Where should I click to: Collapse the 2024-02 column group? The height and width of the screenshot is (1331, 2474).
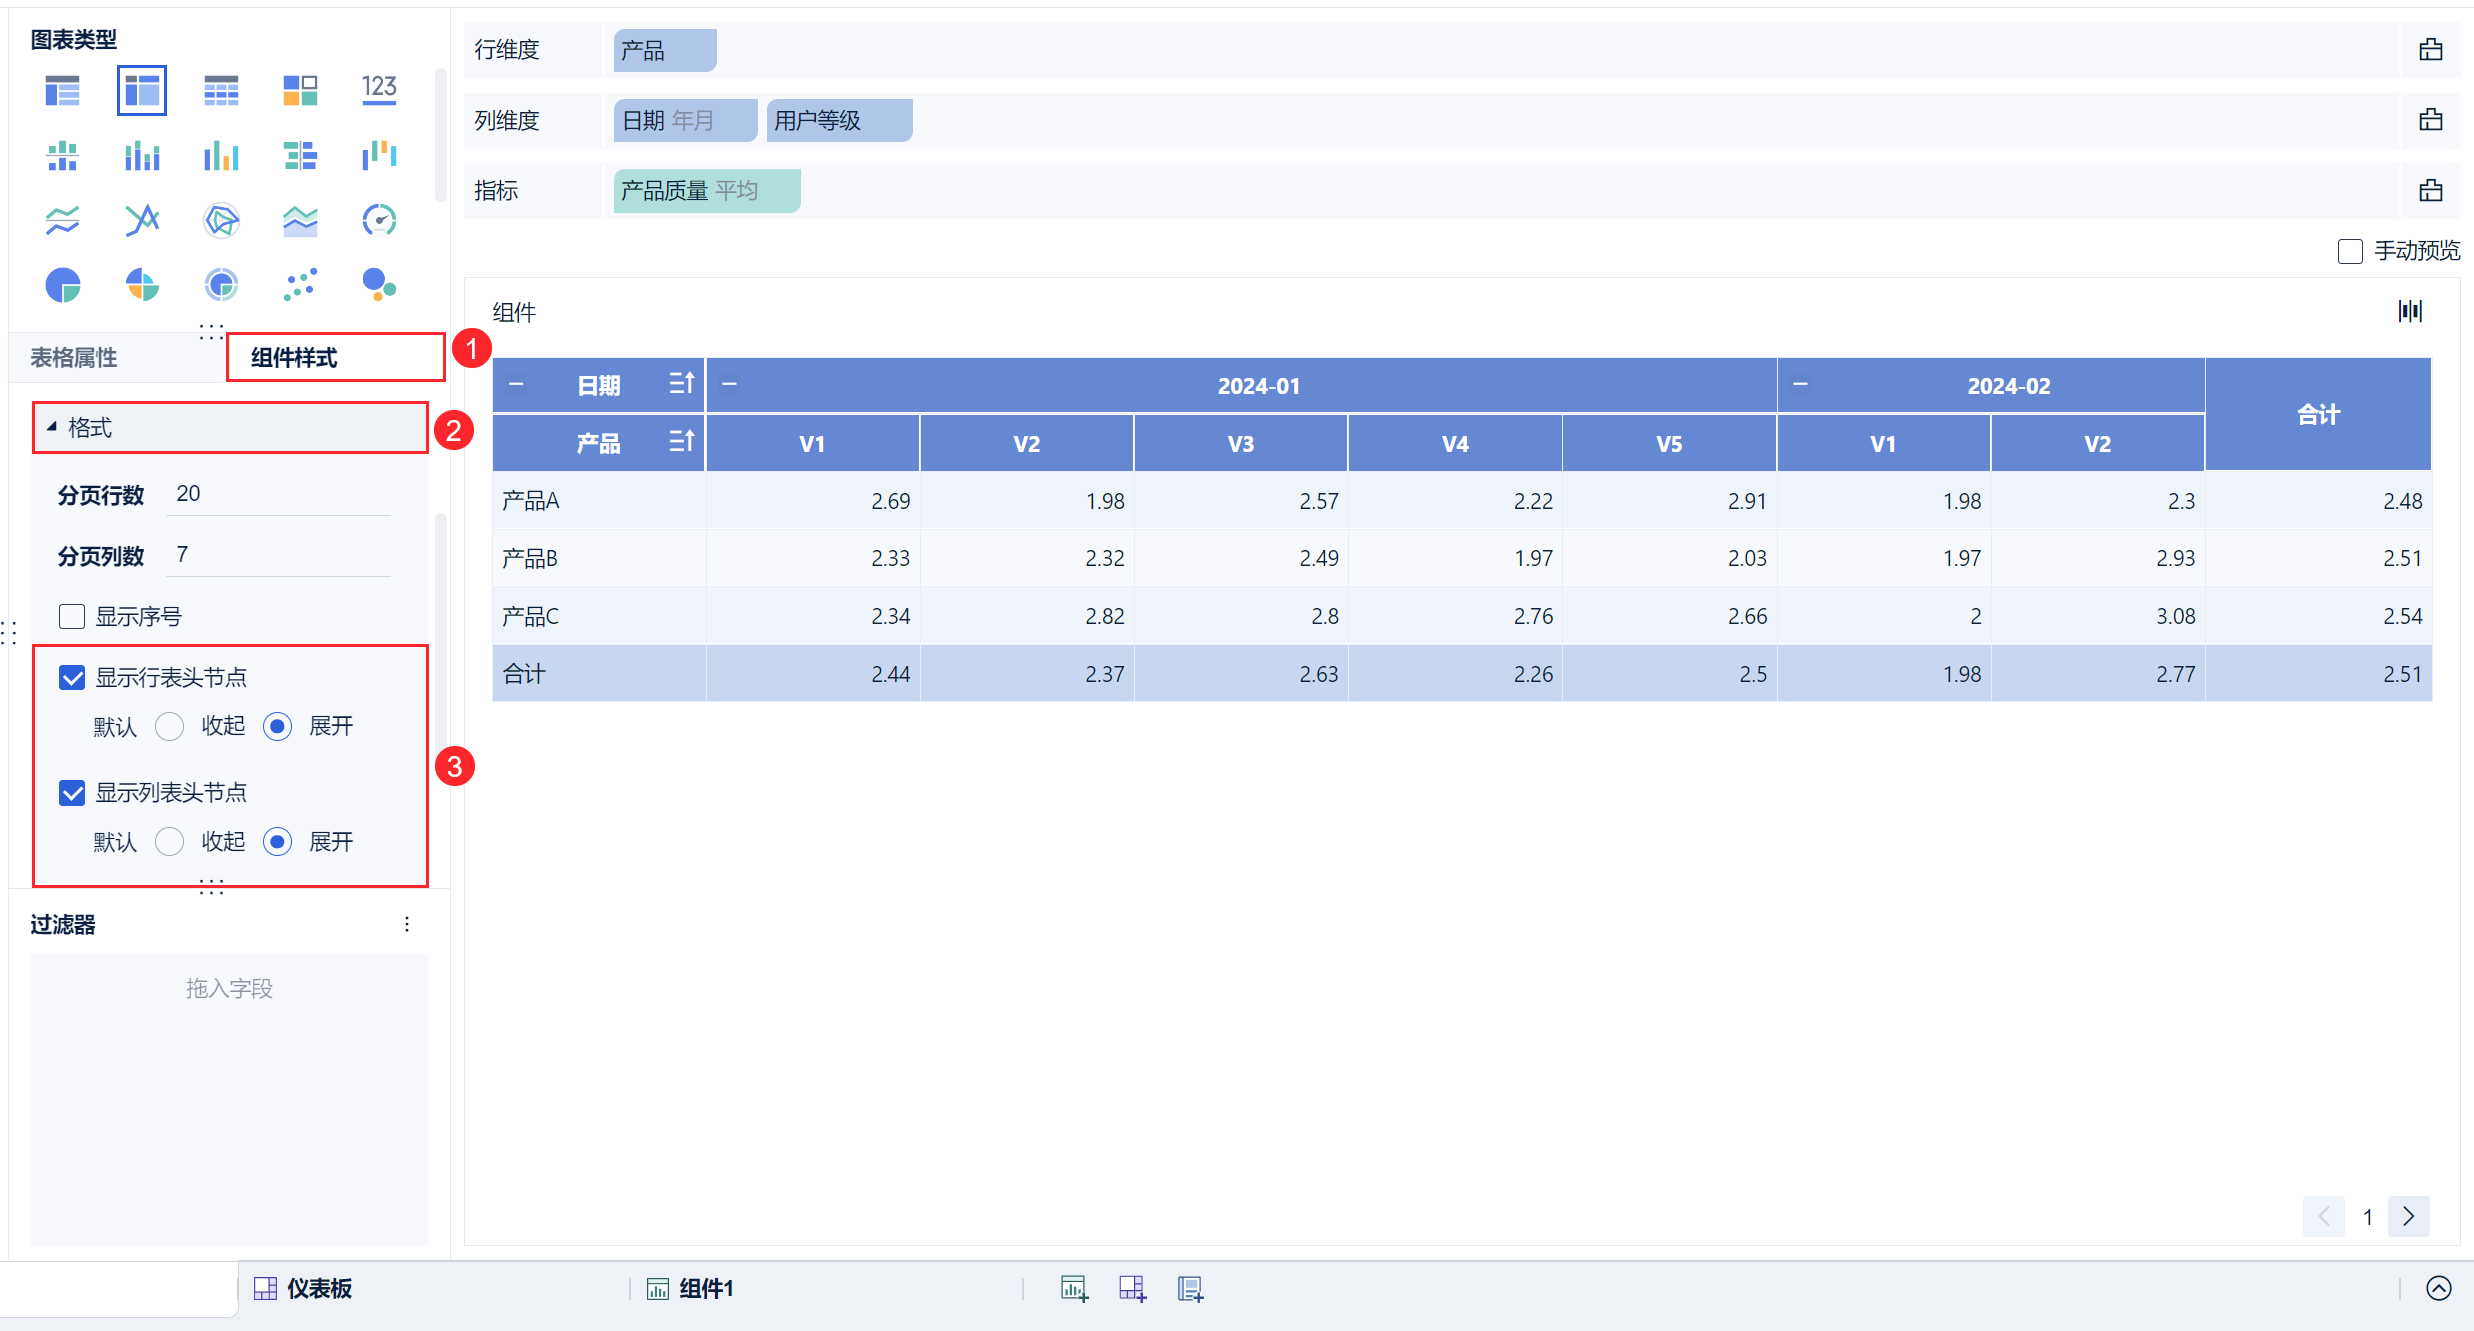pos(1800,385)
